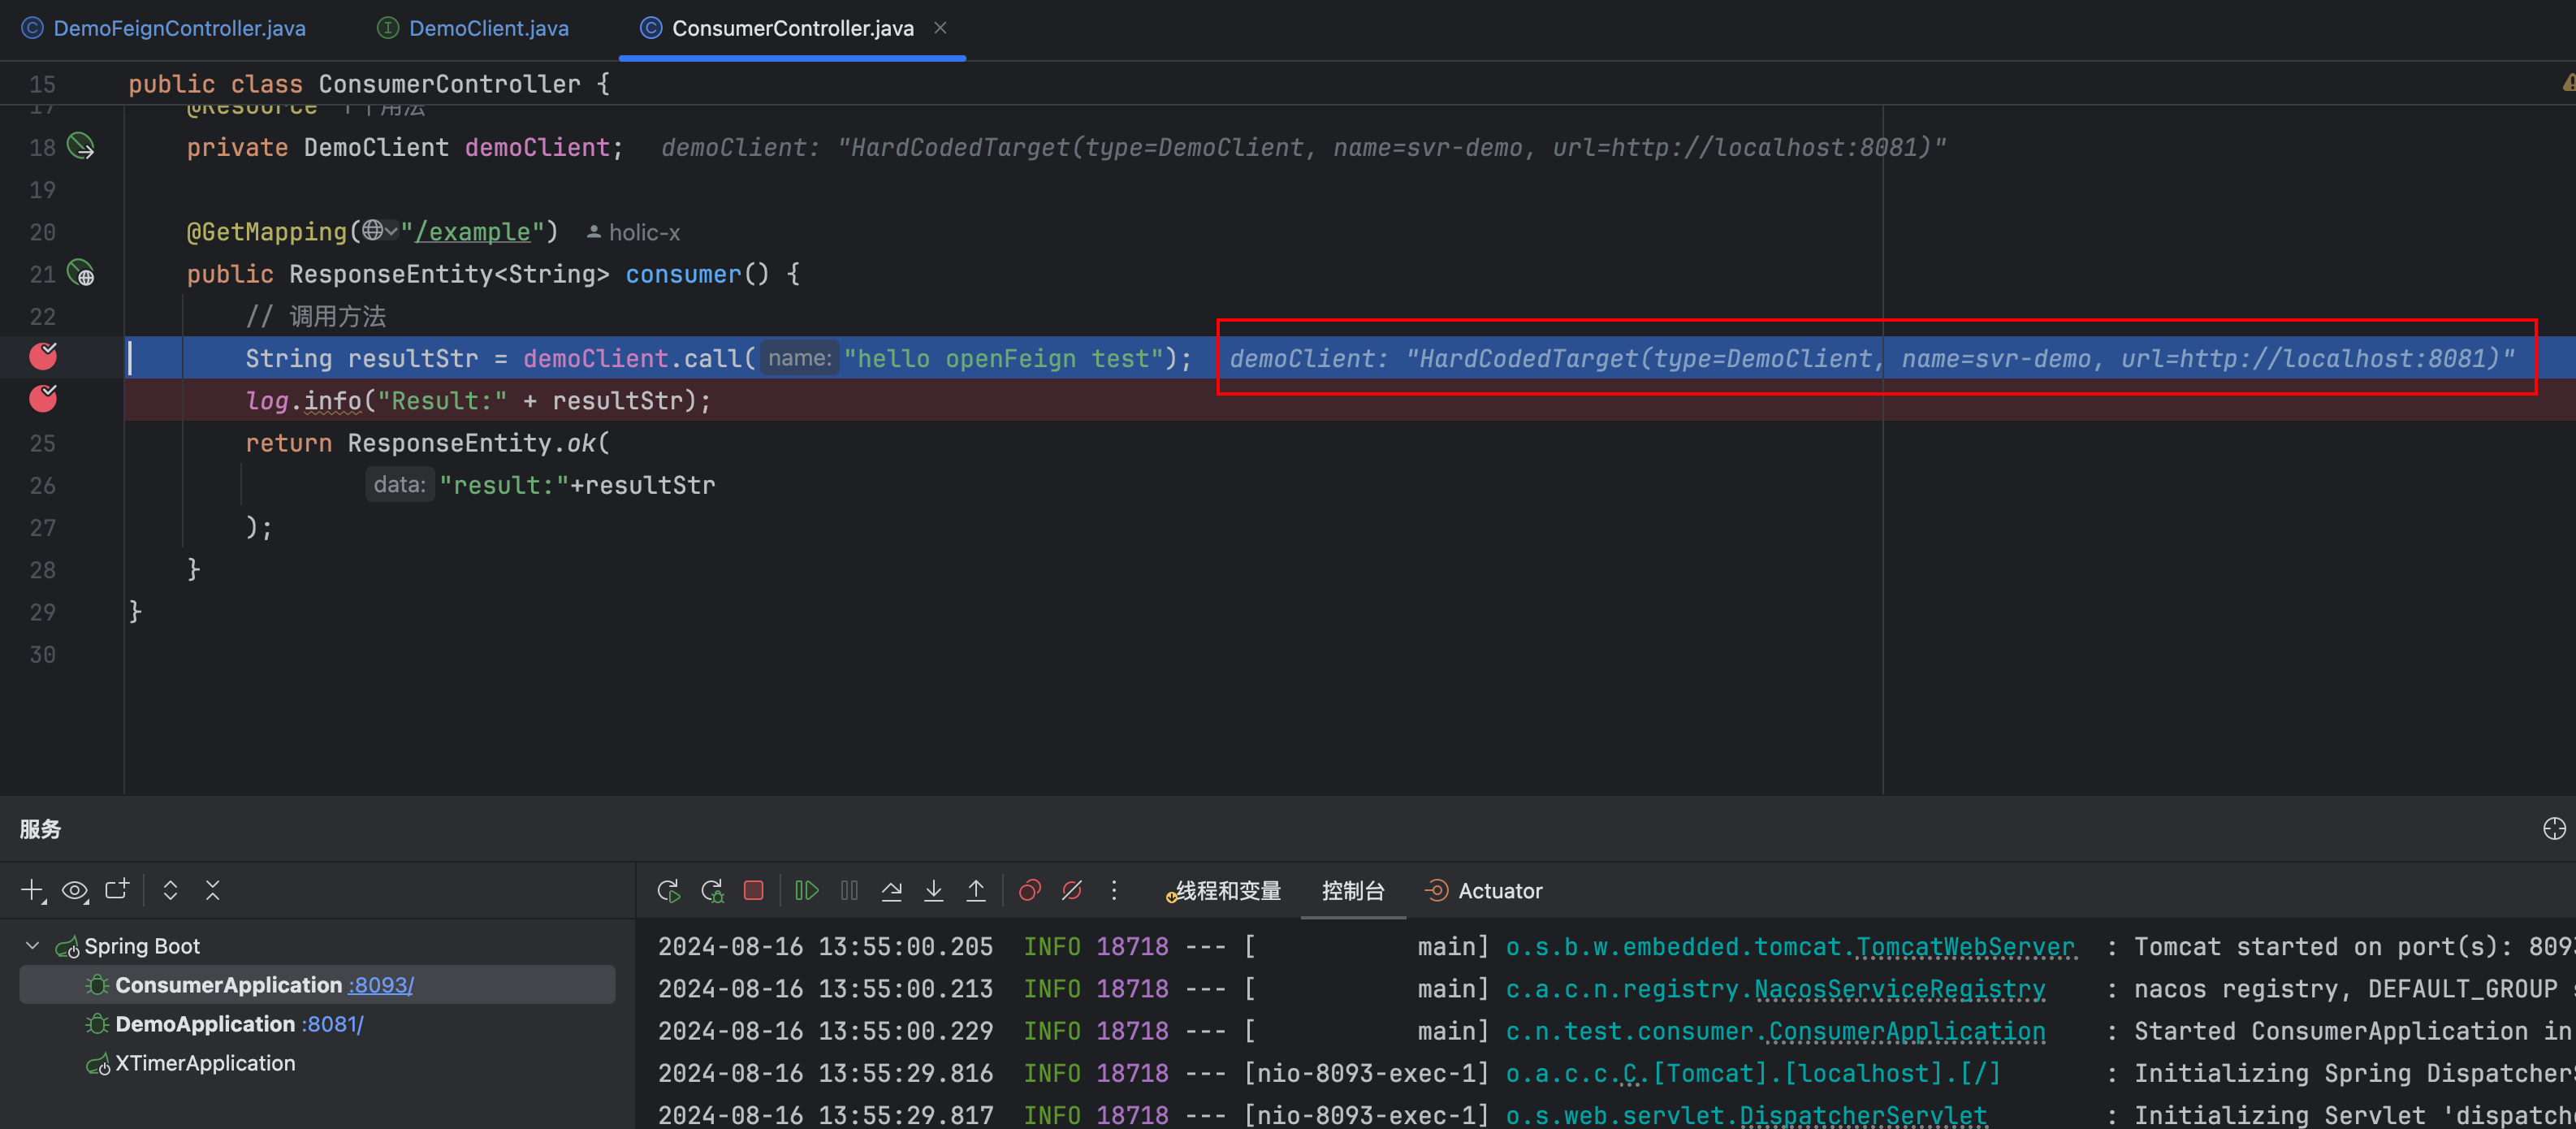Click the Services panel options icon at right

coord(2554,828)
